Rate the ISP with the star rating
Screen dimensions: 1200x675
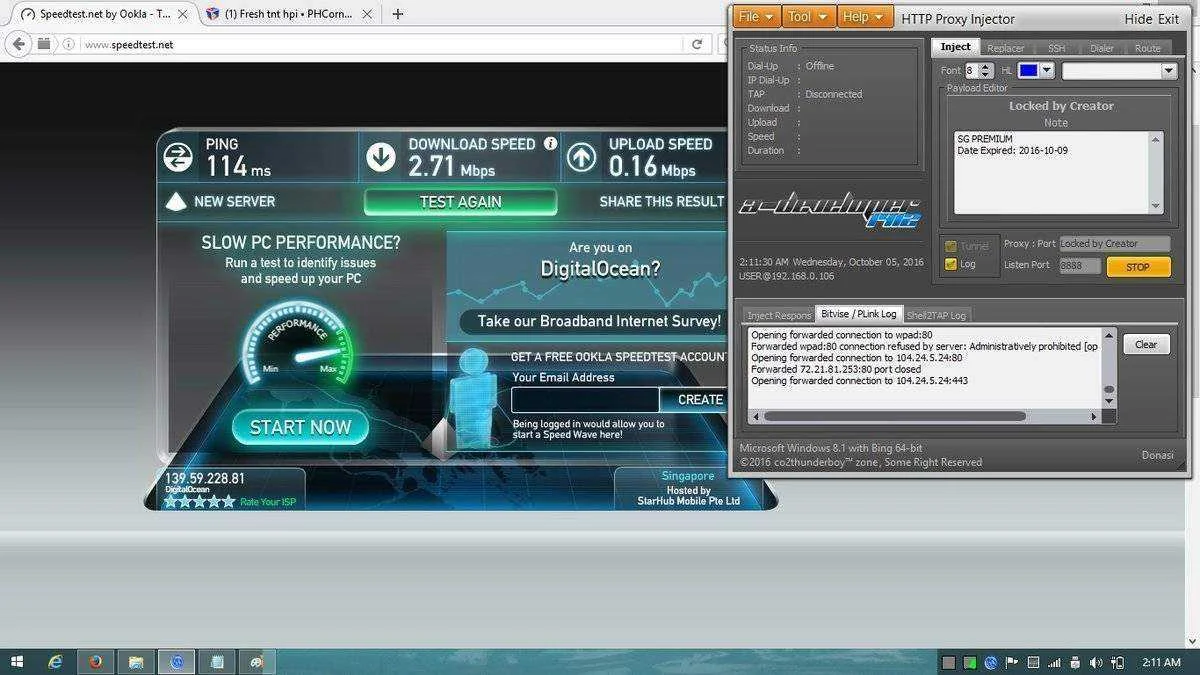199,501
